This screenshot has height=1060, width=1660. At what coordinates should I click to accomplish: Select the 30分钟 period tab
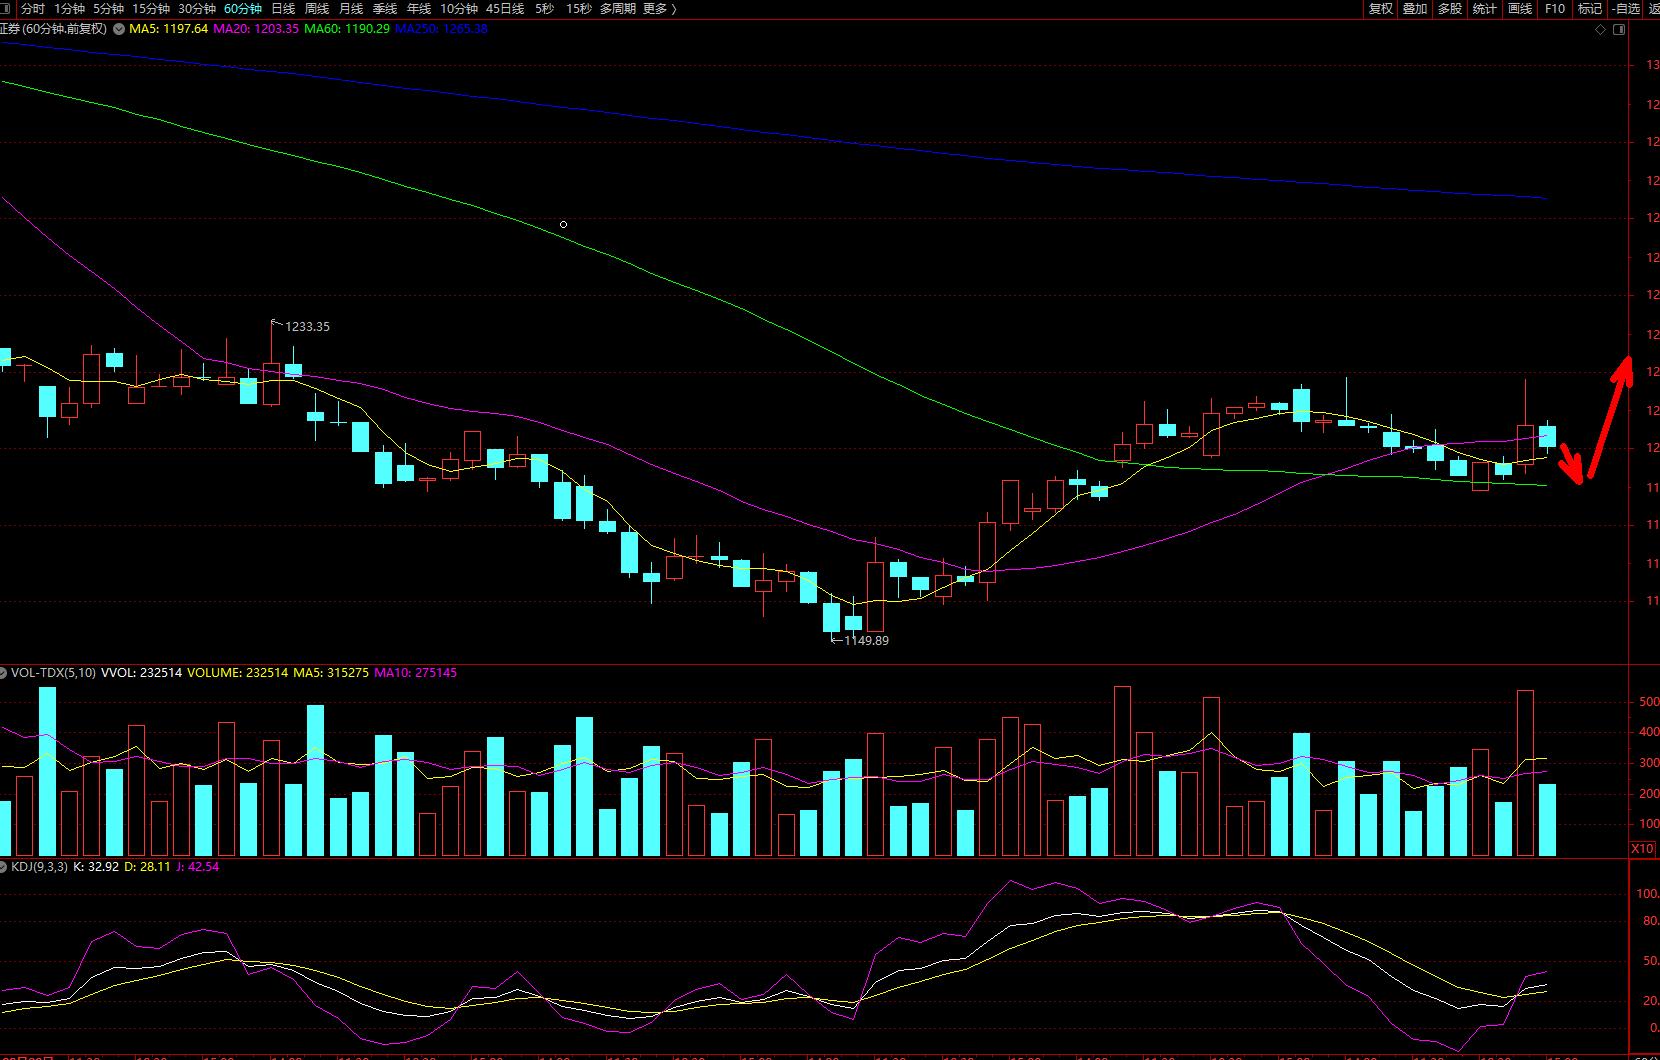coord(197,9)
